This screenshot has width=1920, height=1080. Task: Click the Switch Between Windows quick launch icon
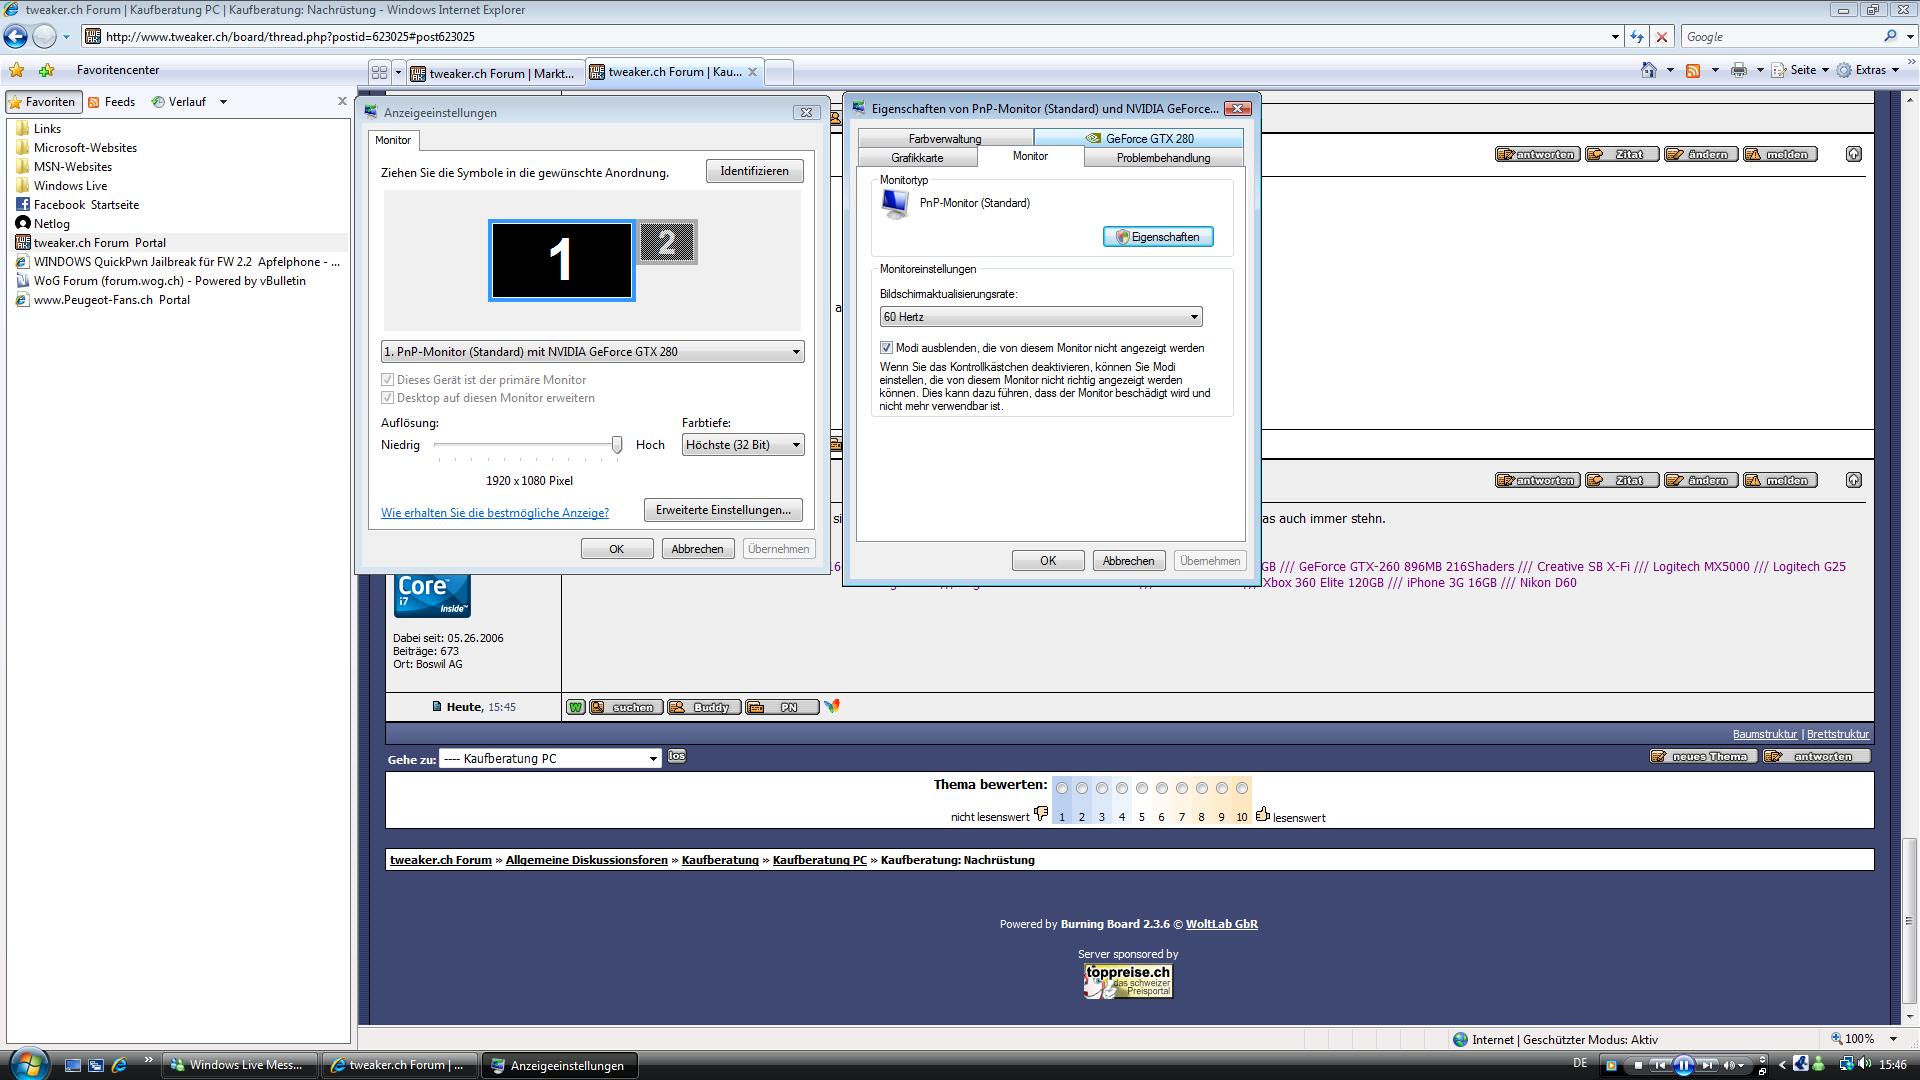click(x=96, y=1065)
